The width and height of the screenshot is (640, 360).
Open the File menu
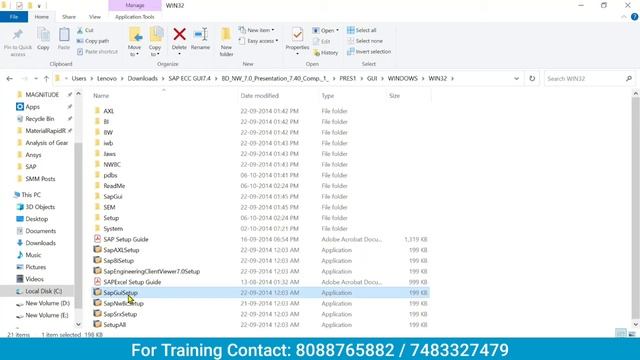14,17
